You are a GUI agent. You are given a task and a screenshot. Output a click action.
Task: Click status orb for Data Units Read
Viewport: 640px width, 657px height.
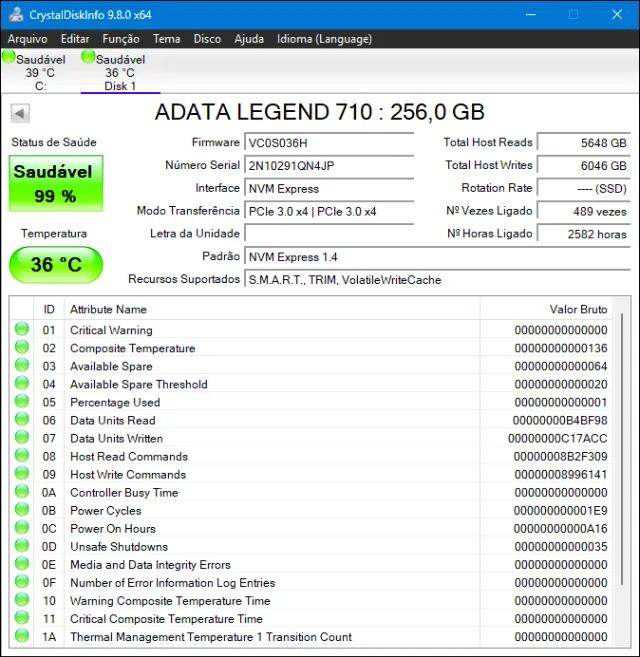[22, 419]
